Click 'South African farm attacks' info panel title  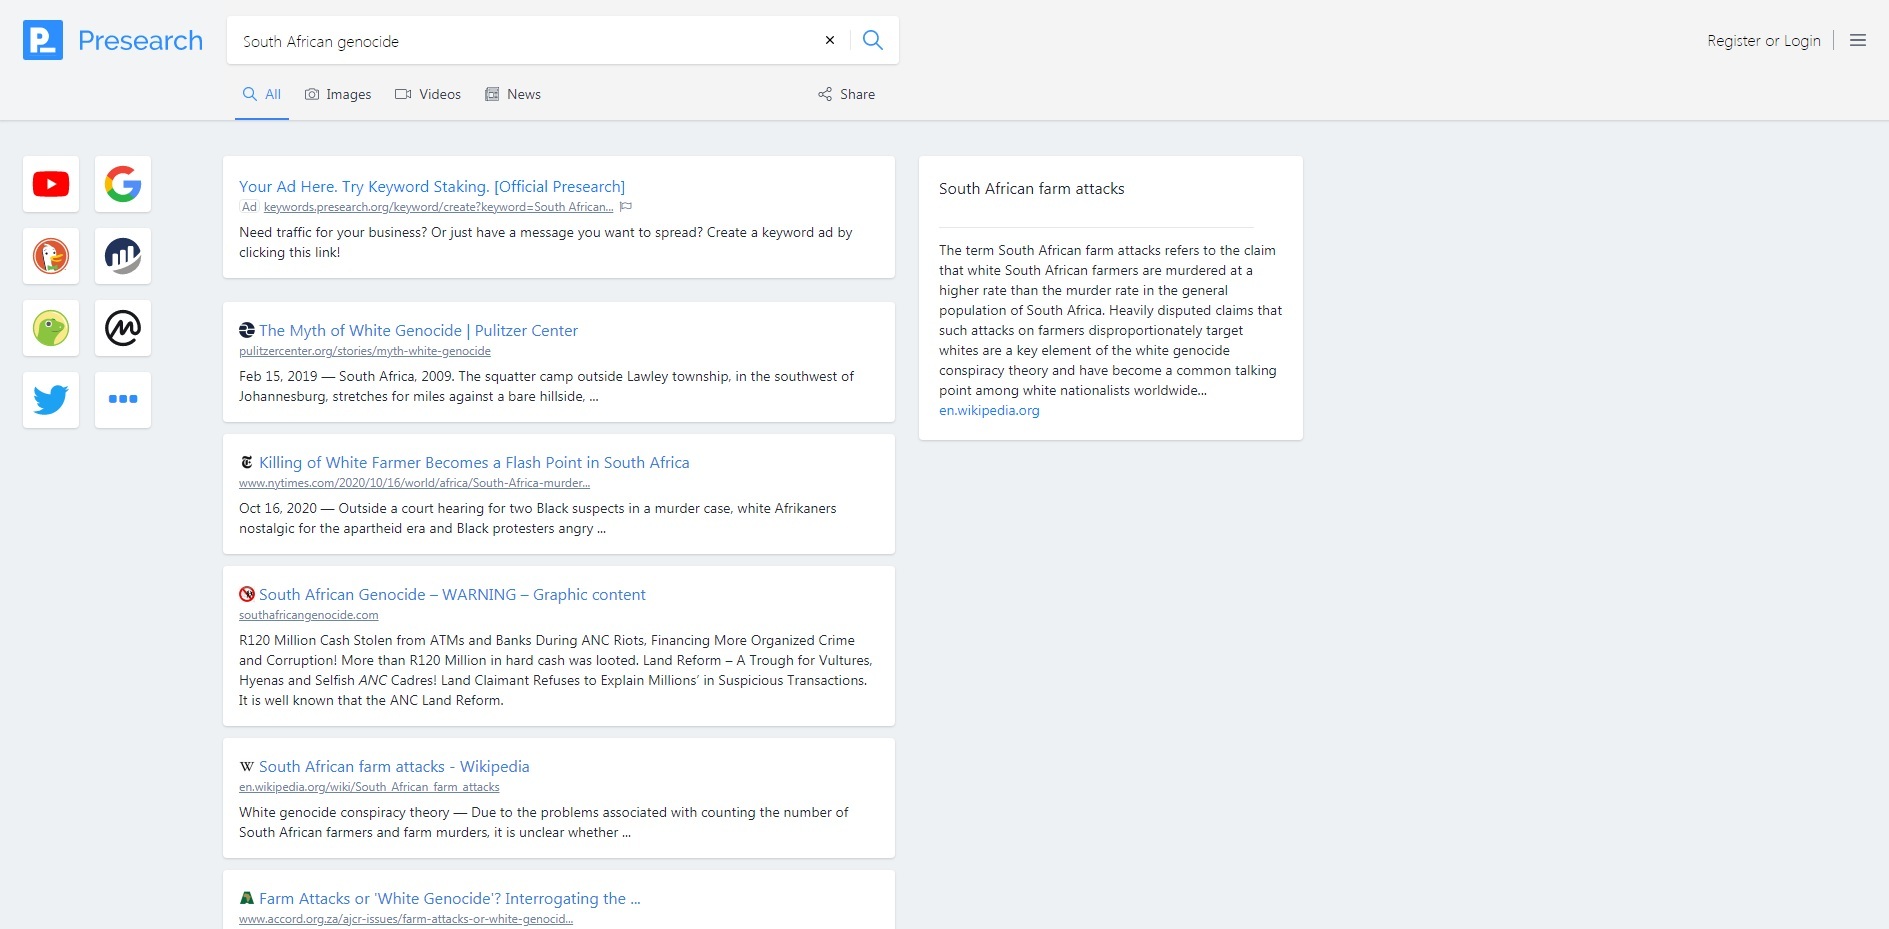click(1031, 188)
